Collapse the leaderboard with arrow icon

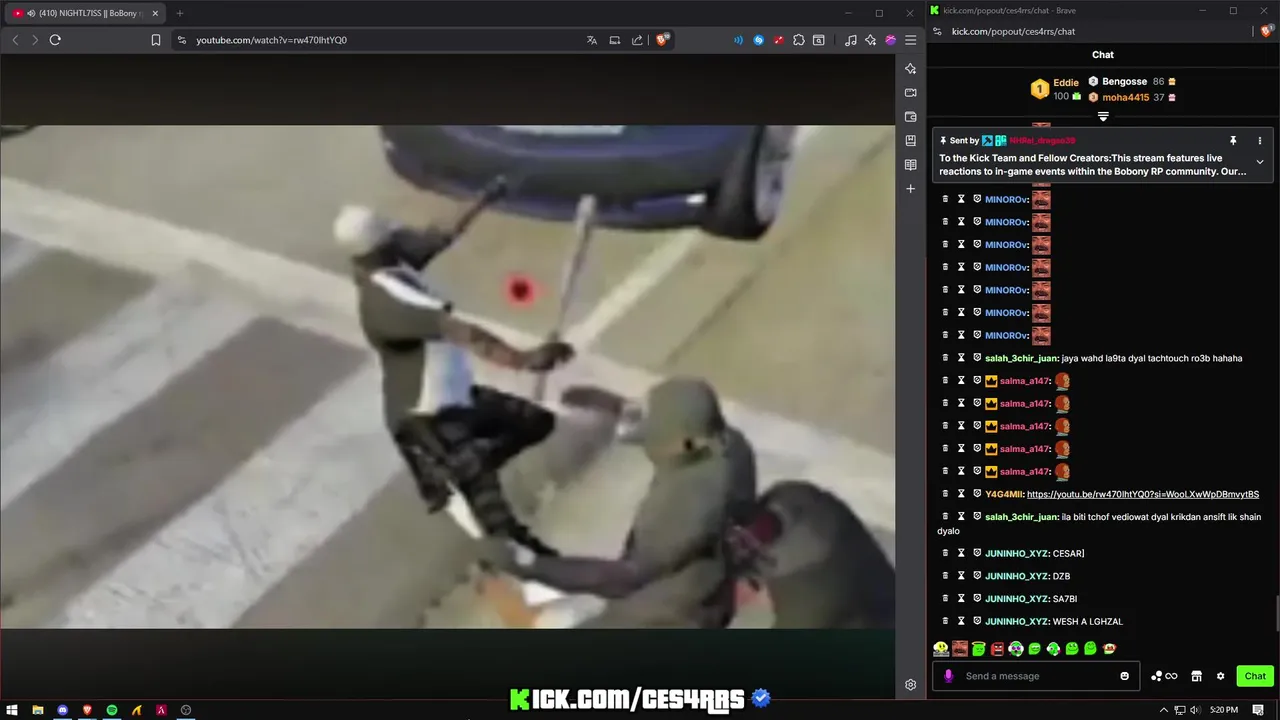(1103, 117)
